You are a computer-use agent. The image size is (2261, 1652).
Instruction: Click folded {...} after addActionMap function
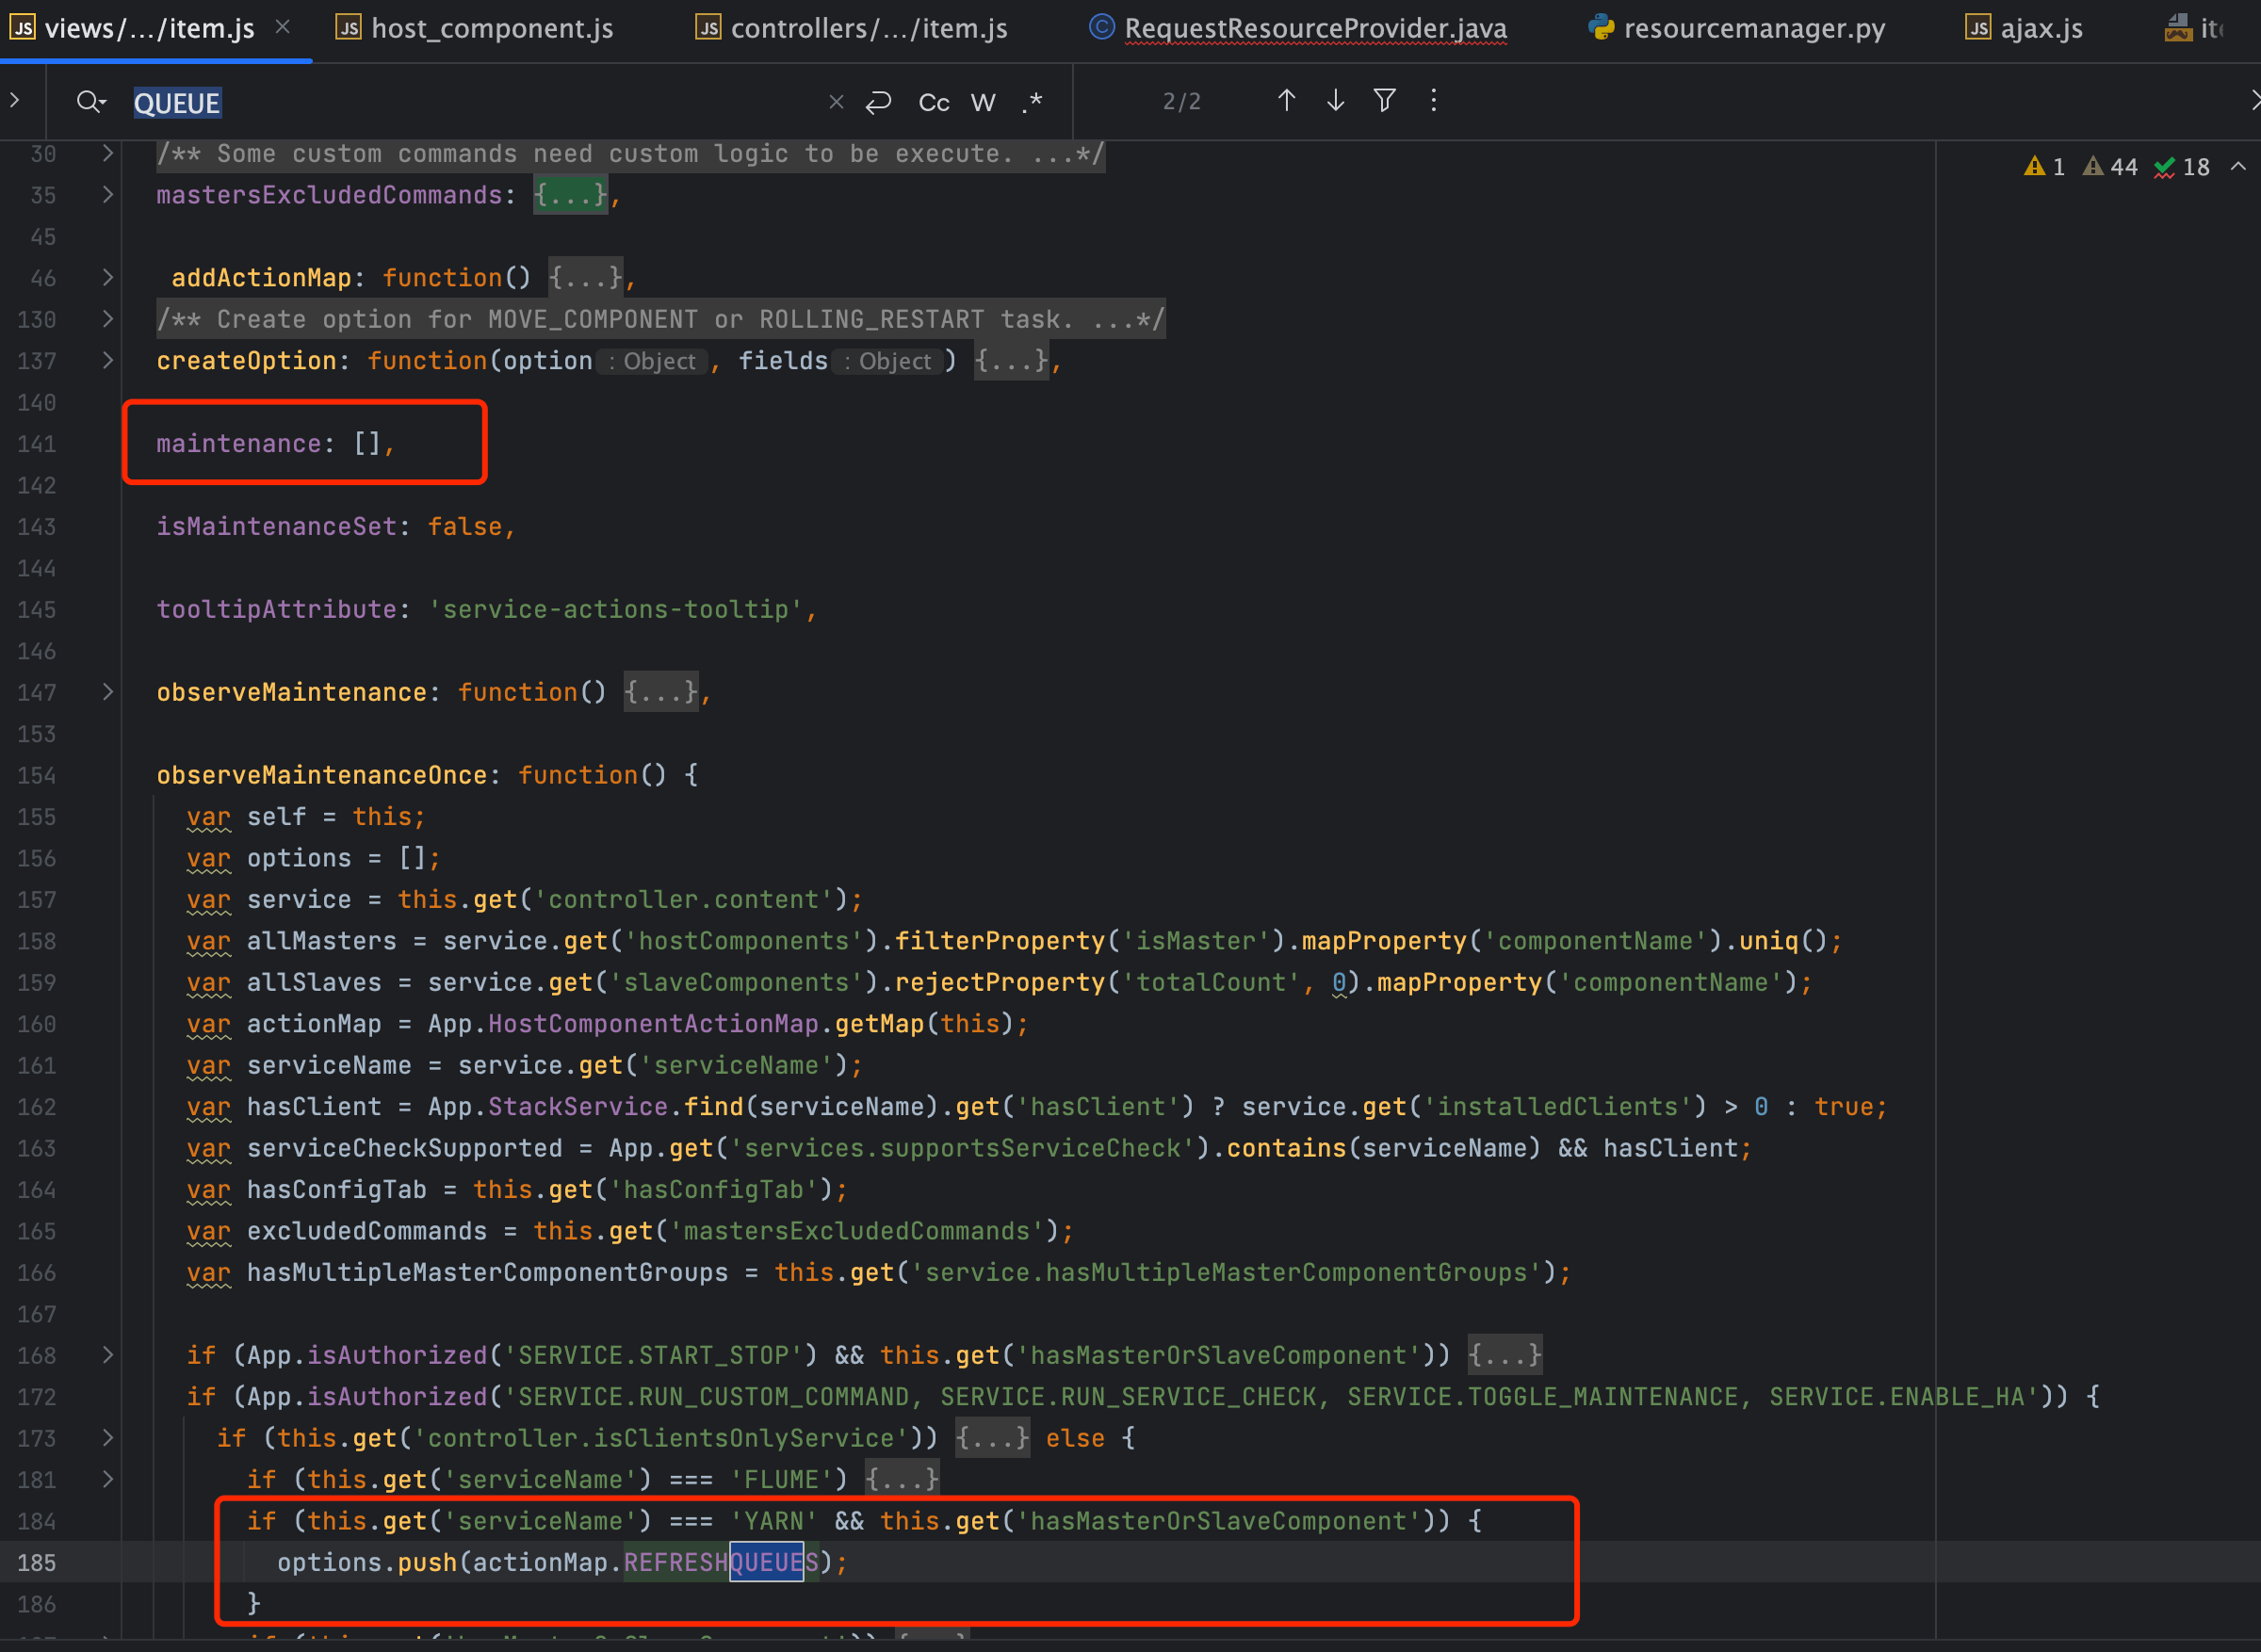(586, 278)
